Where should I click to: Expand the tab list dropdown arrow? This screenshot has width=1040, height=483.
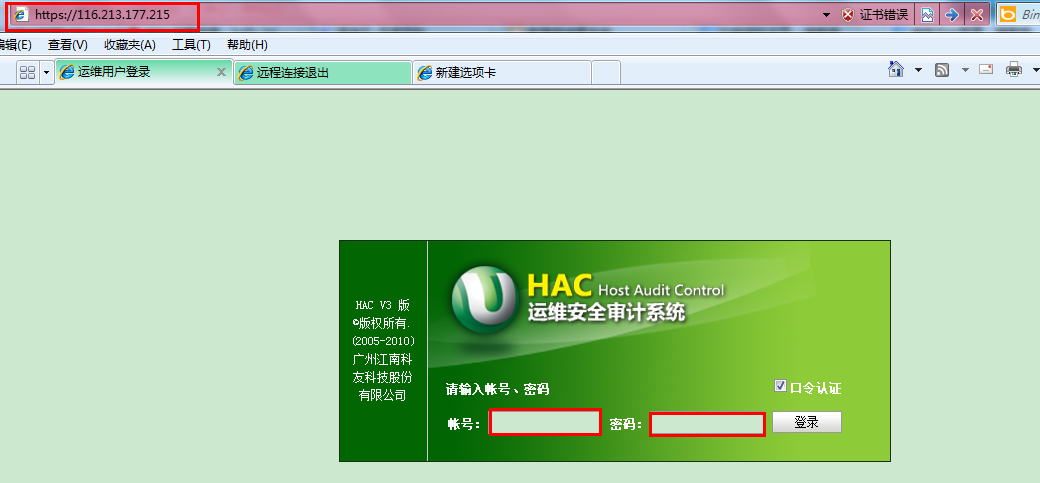point(46,72)
